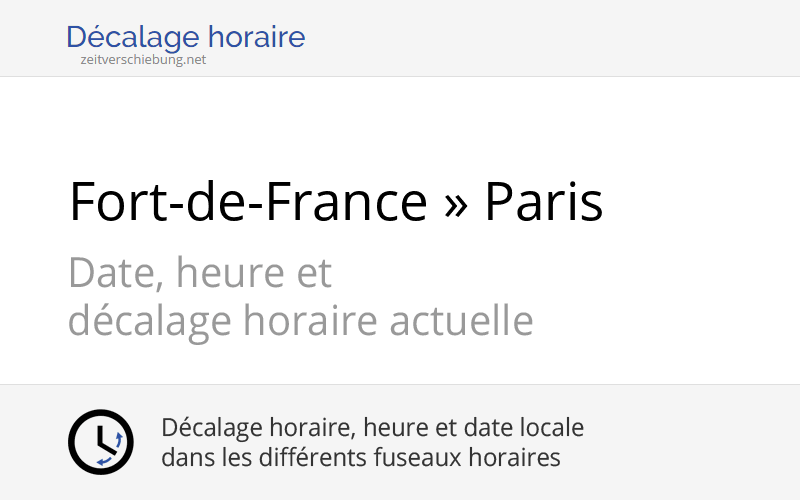Click the footer line starting "Décalage horaire, heure"
The width and height of the screenshot is (800, 500).
[x=372, y=428]
